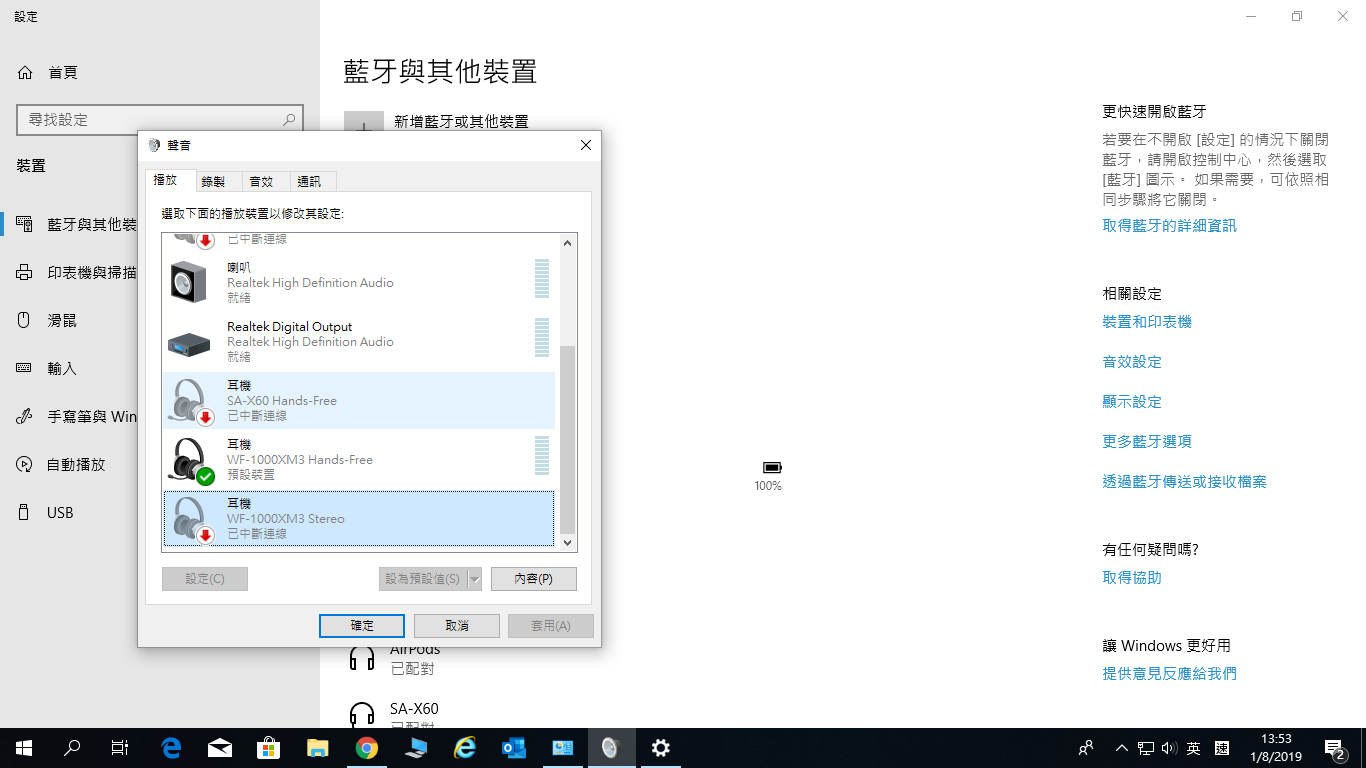Click the OK (確定) button
The image size is (1366, 768).
362,626
